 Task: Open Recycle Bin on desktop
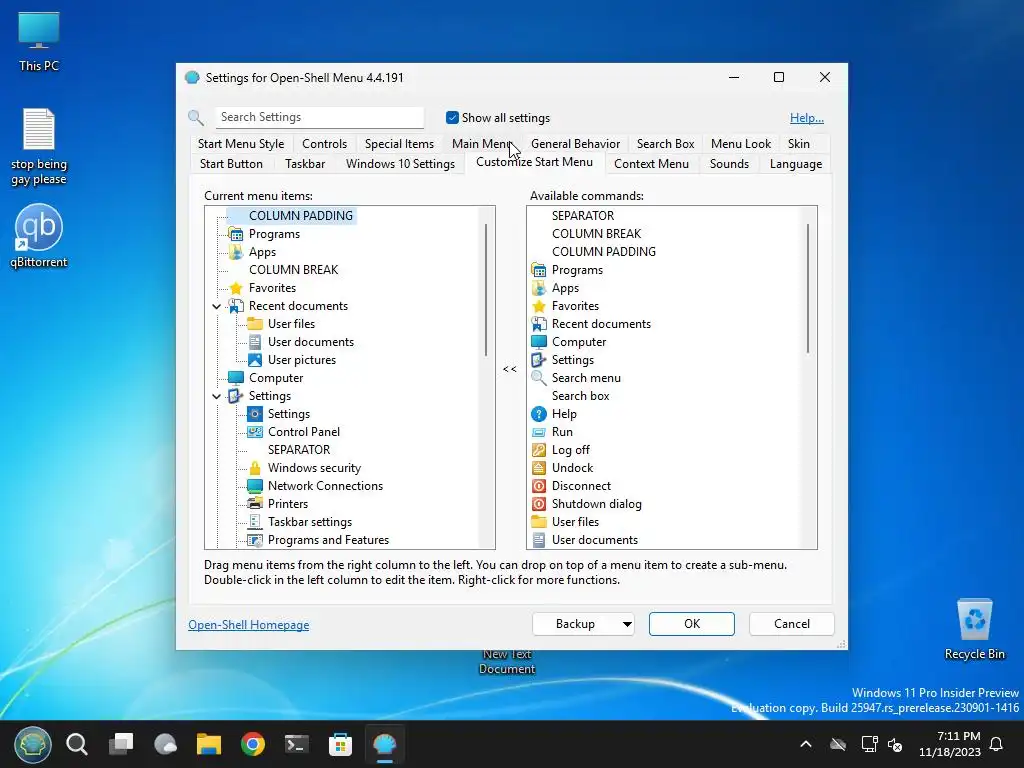pyautogui.click(x=974, y=629)
